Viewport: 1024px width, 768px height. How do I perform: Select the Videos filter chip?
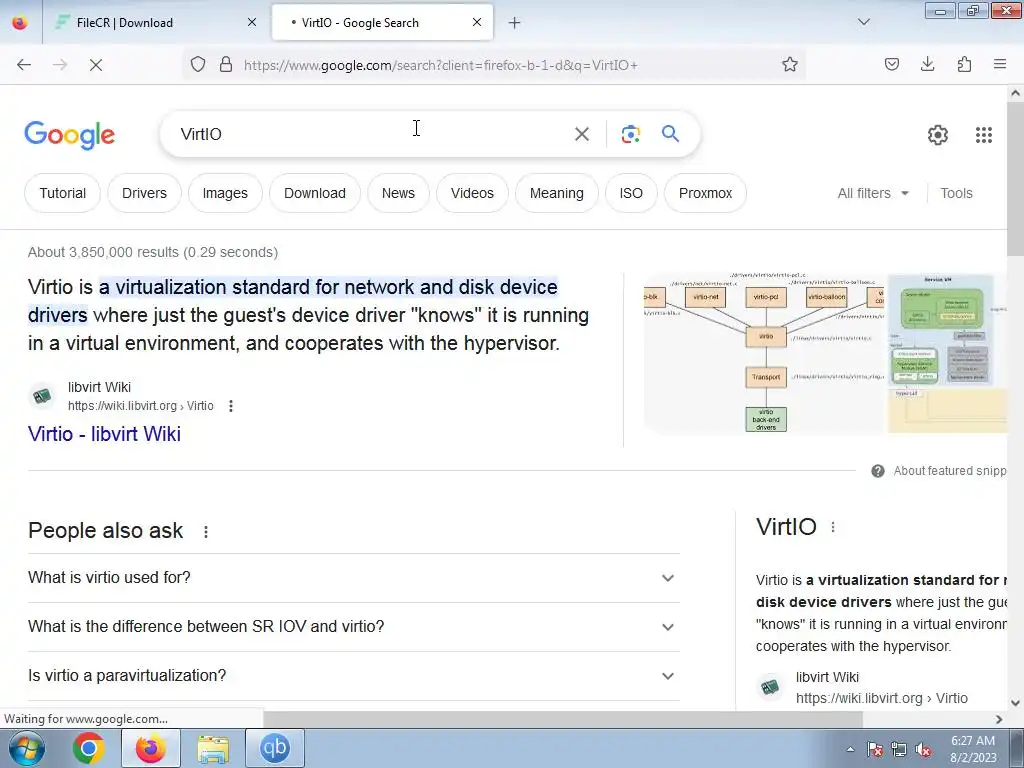472,193
